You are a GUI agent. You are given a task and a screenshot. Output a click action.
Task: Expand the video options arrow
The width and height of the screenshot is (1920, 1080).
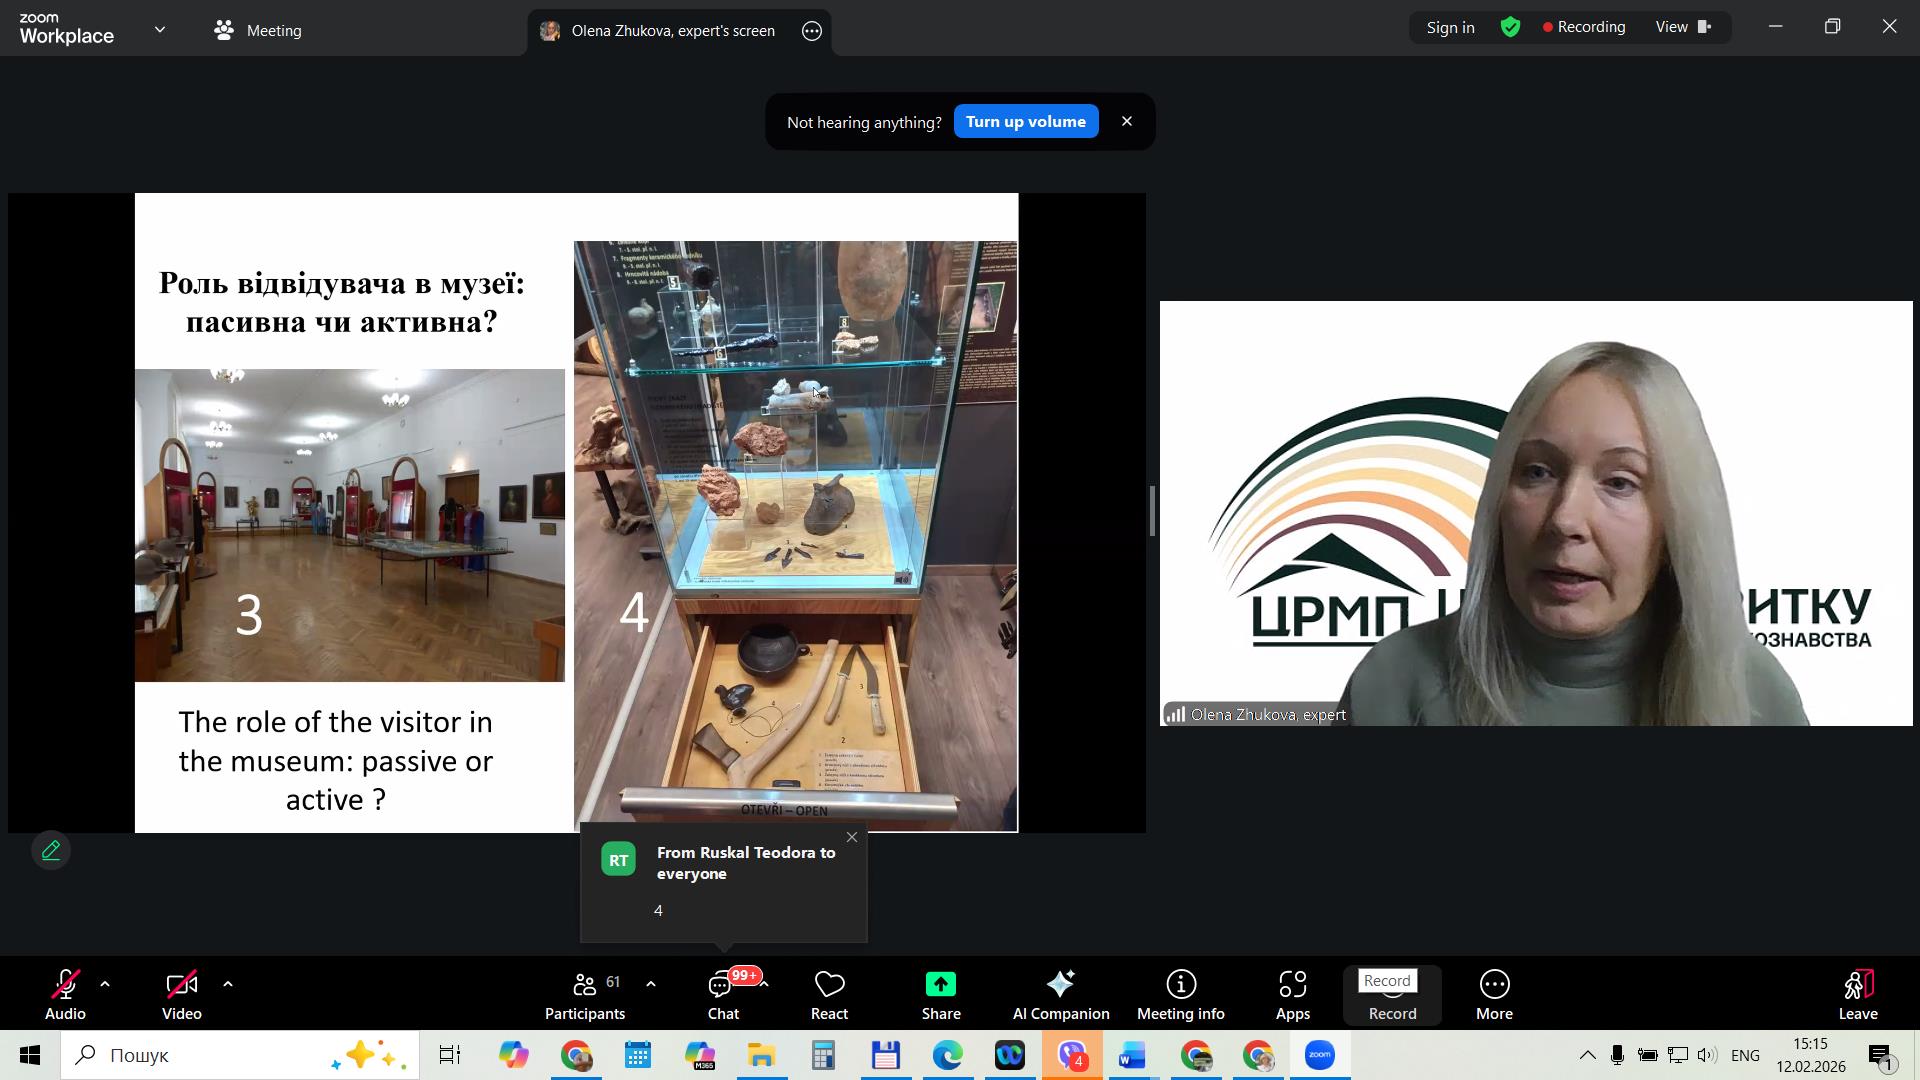228,984
